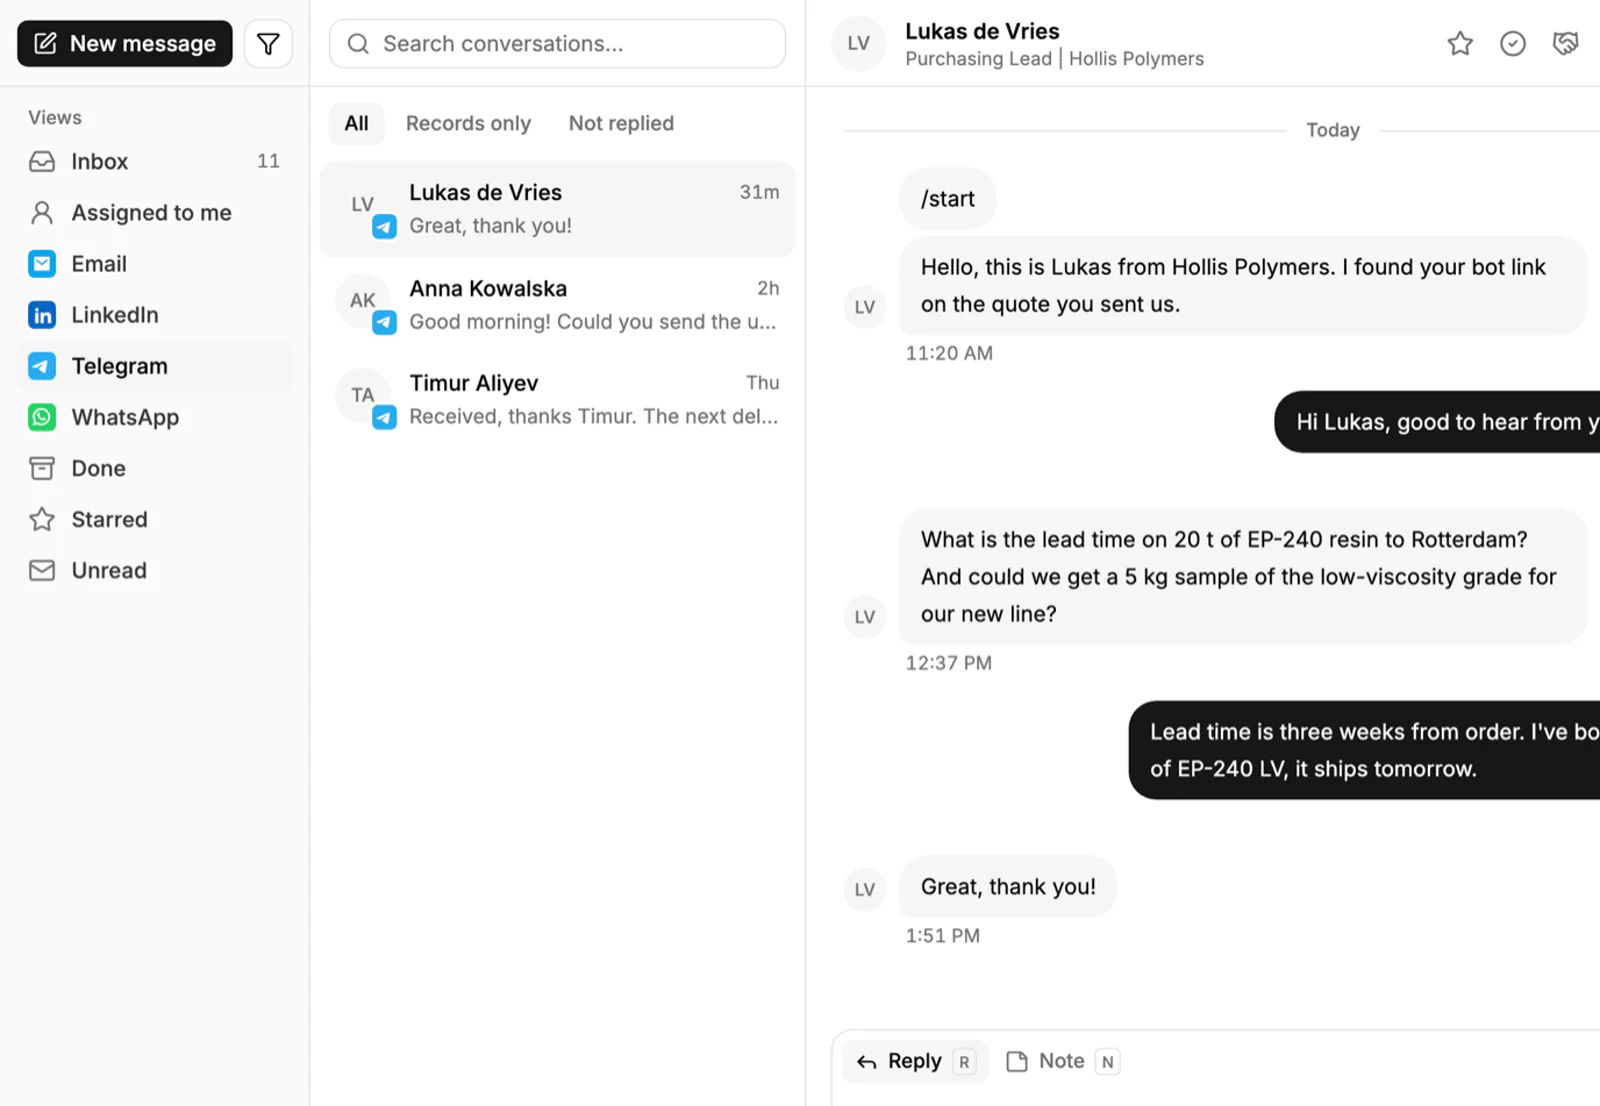Click the AK avatar of Anna Kowalska
This screenshot has width=1600, height=1106.
click(362, 300)
